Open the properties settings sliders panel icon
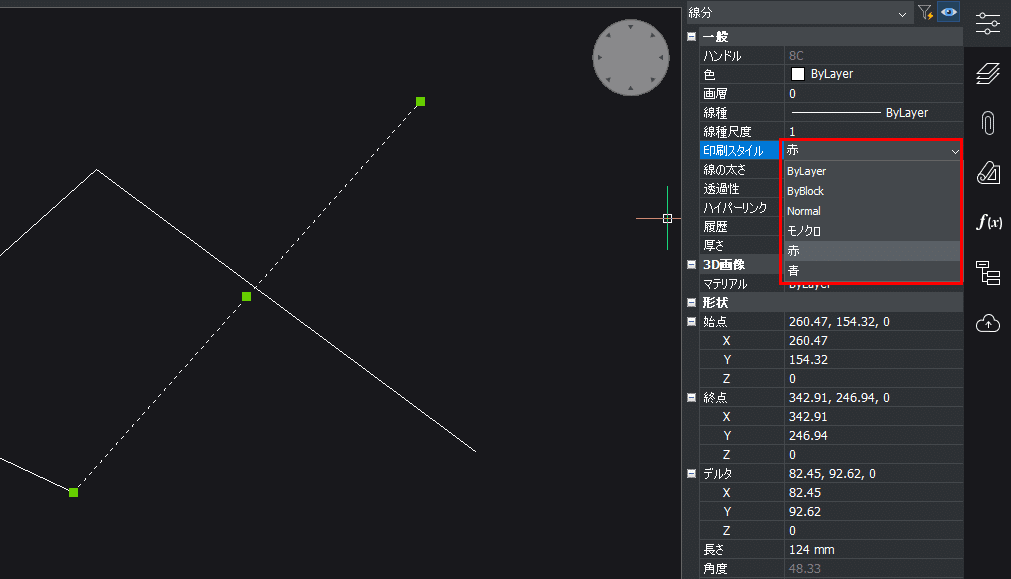The width and height of the screenshot is (1011, 579). tap(988, 23)
